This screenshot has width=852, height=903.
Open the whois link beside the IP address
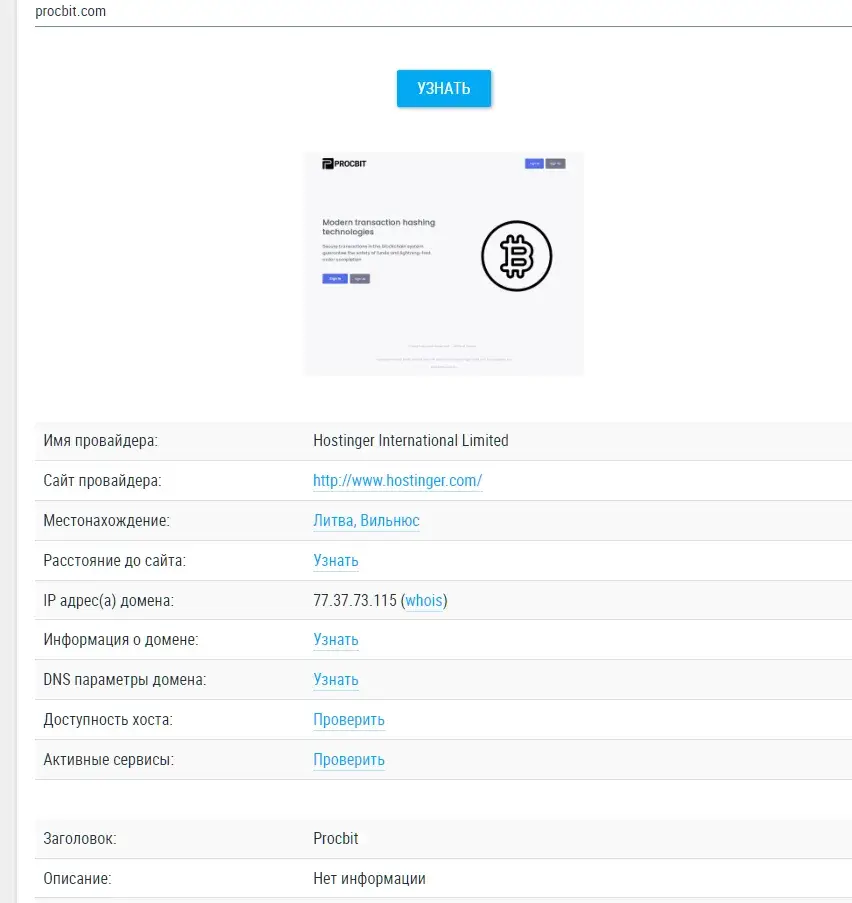424,601
